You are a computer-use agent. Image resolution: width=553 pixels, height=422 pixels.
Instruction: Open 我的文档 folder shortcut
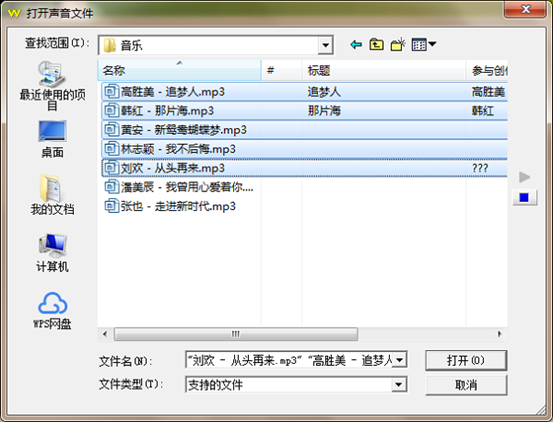pyautogui.click(x=52, y=195)
